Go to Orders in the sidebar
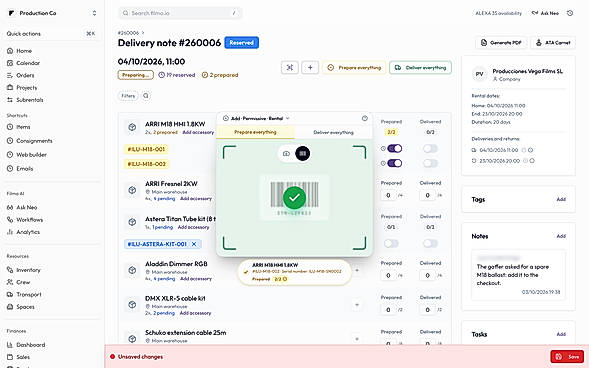 tap(21, 75)
